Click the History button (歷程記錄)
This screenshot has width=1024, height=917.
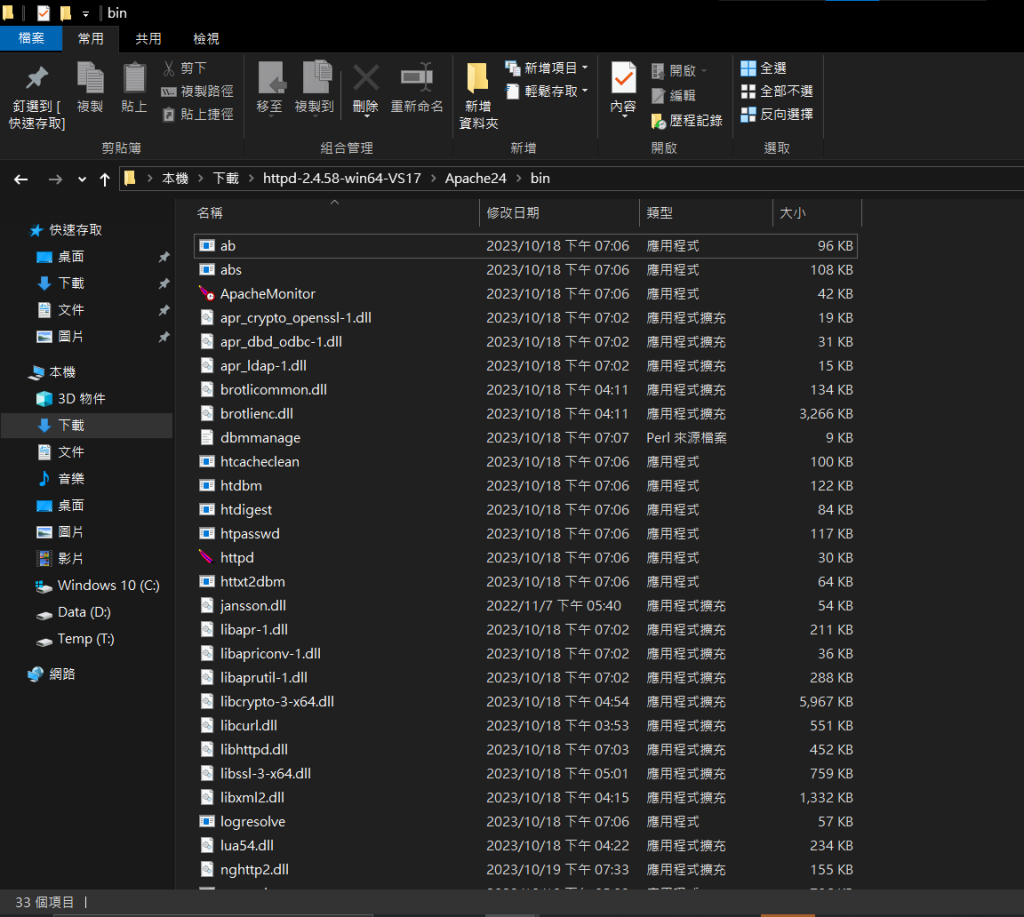(x=687, y=120)
